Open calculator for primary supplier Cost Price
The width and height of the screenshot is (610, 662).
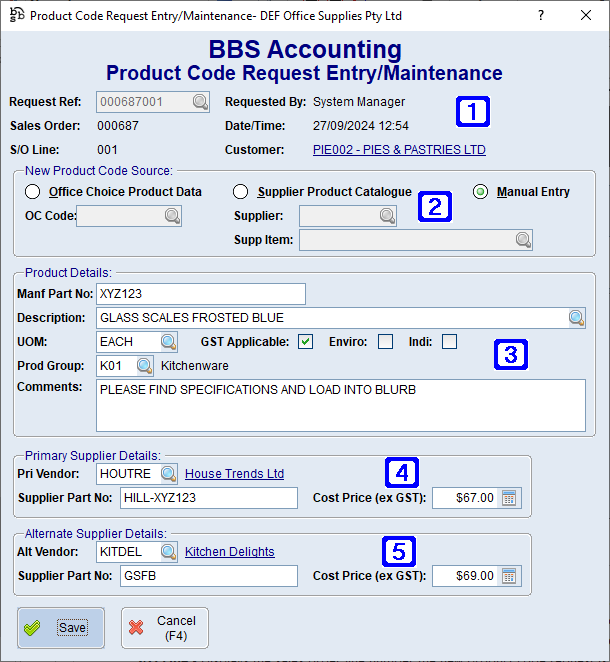click(x=509, y=498)
